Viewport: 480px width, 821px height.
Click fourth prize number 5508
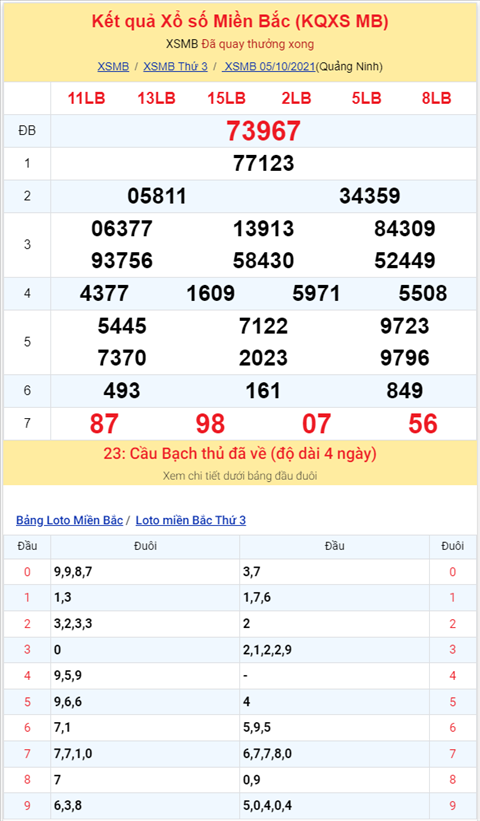(x=423, y=293)
